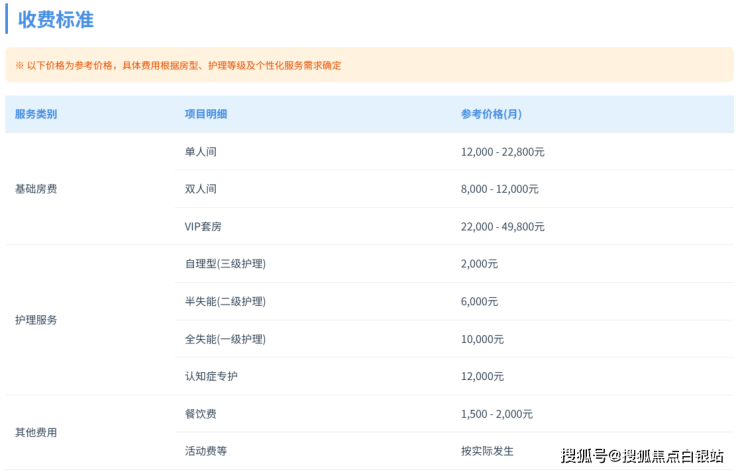Click the 全失能(一级护理) item
The width and height of the screenshot is (740, 472).
coord(225,339)
